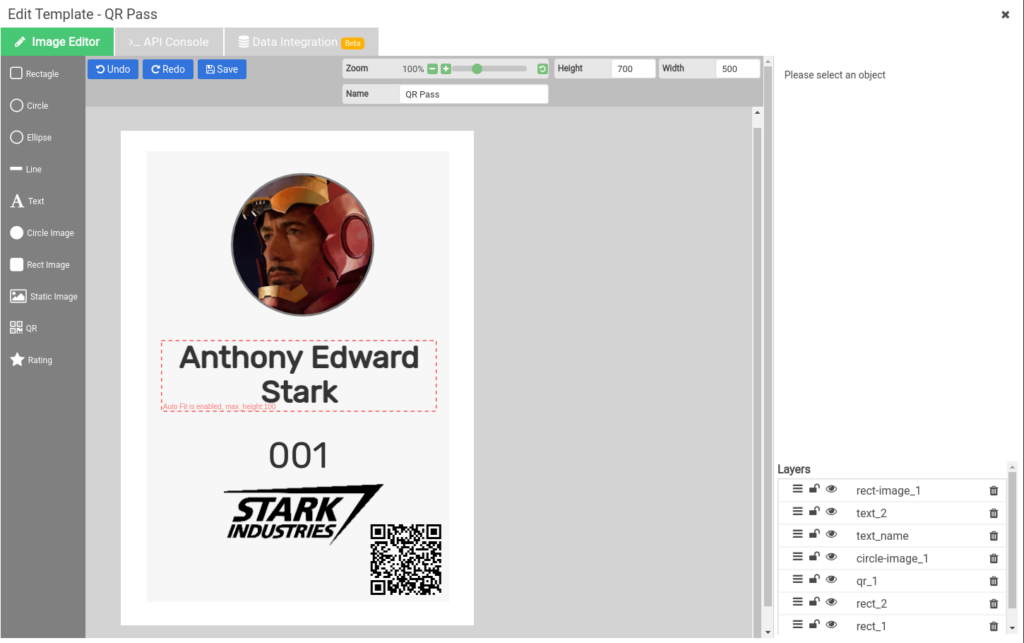Viewport: 1024px width, 643px height.
Task: Delete the rect_1 layer
Action: pos(993,626)
